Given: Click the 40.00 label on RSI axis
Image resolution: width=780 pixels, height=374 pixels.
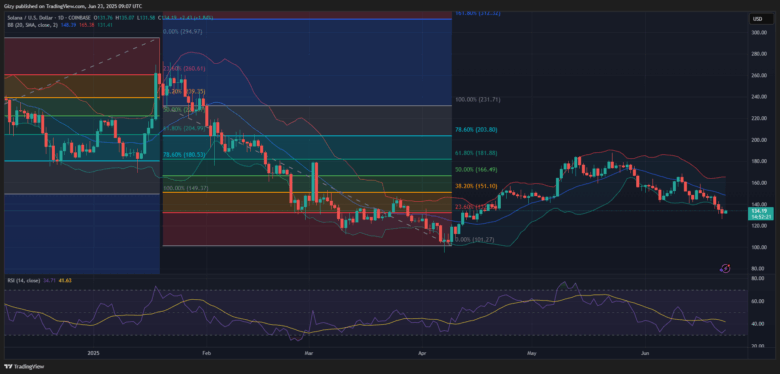Looking at the screenshot, I should click(x=757, y=324).
